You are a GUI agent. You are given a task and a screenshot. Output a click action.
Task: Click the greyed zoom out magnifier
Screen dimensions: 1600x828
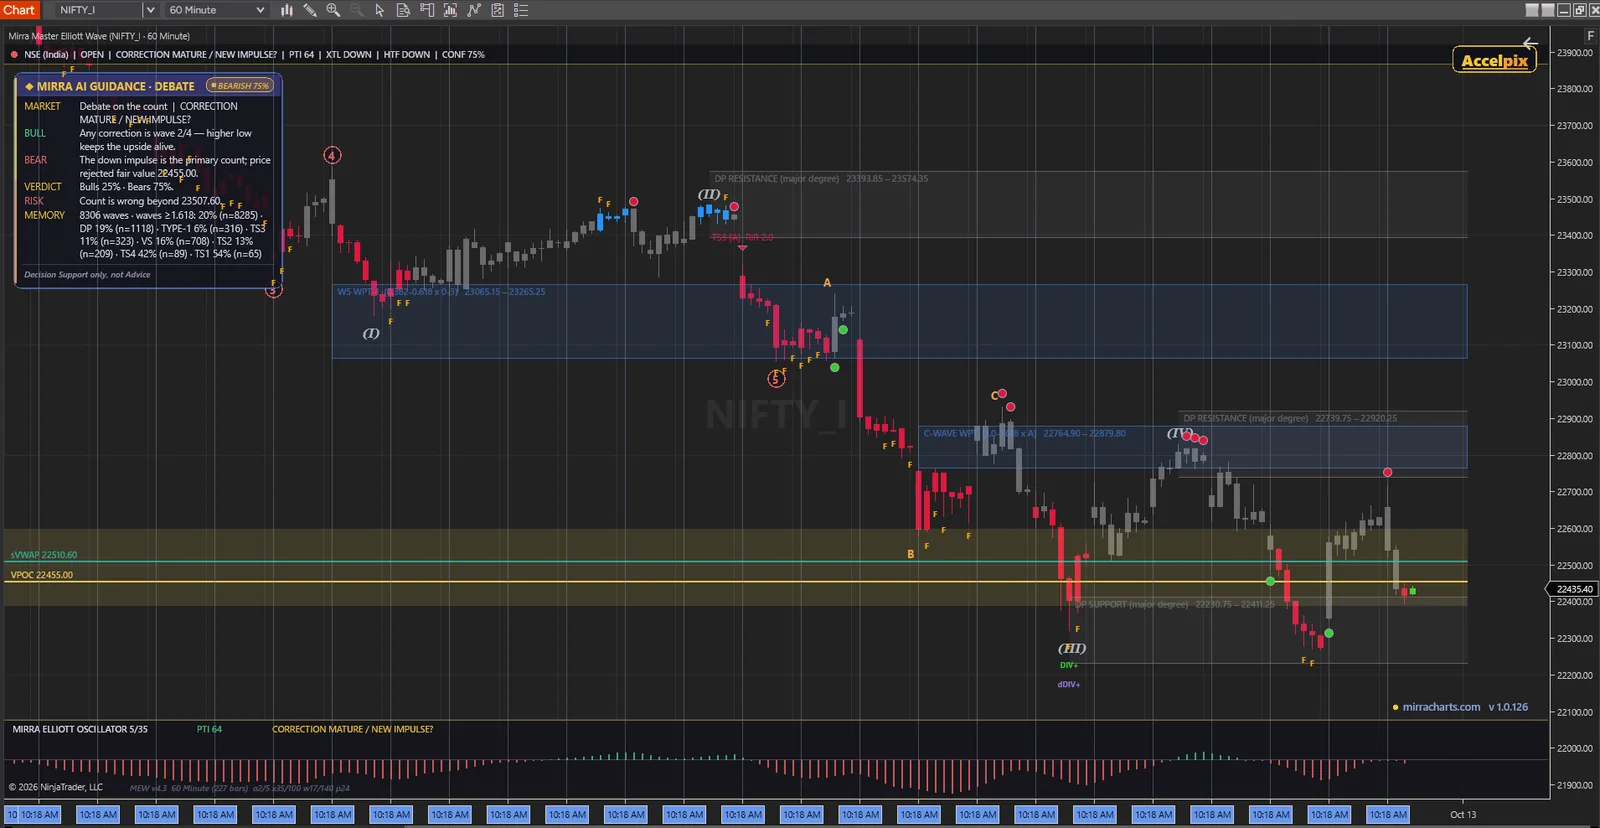[x=356, y=10]
